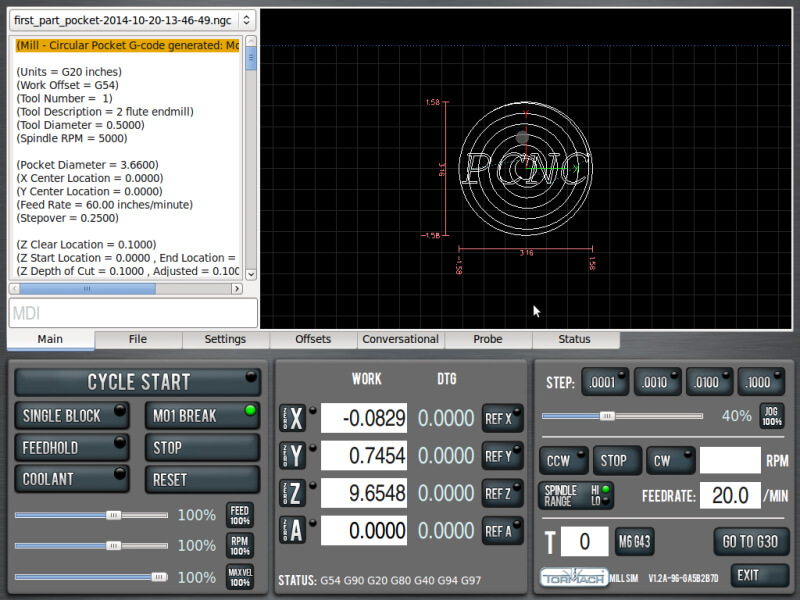Click the Zero Y axis button
The width and height of the screenshot is (800, 600).
291,456
